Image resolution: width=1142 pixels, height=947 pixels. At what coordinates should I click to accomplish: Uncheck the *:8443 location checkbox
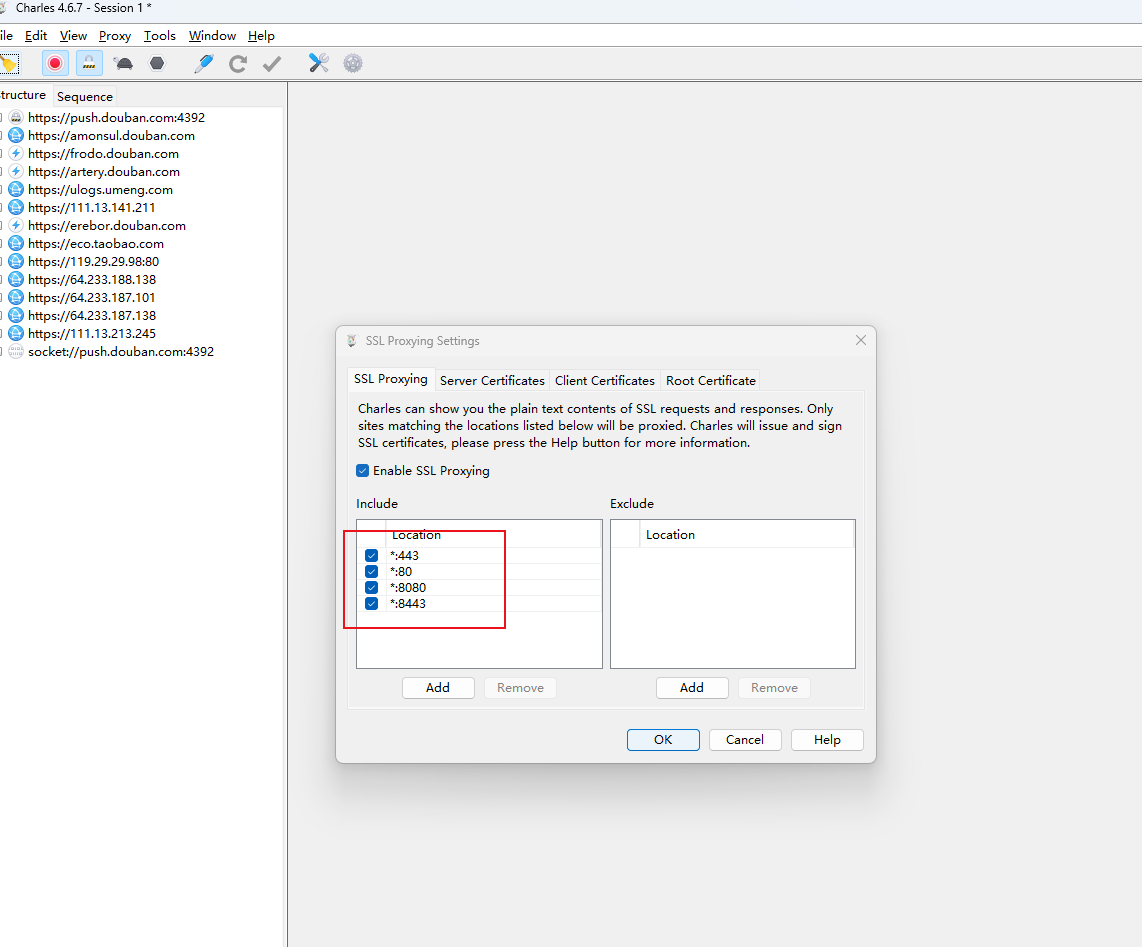[371, 603]
